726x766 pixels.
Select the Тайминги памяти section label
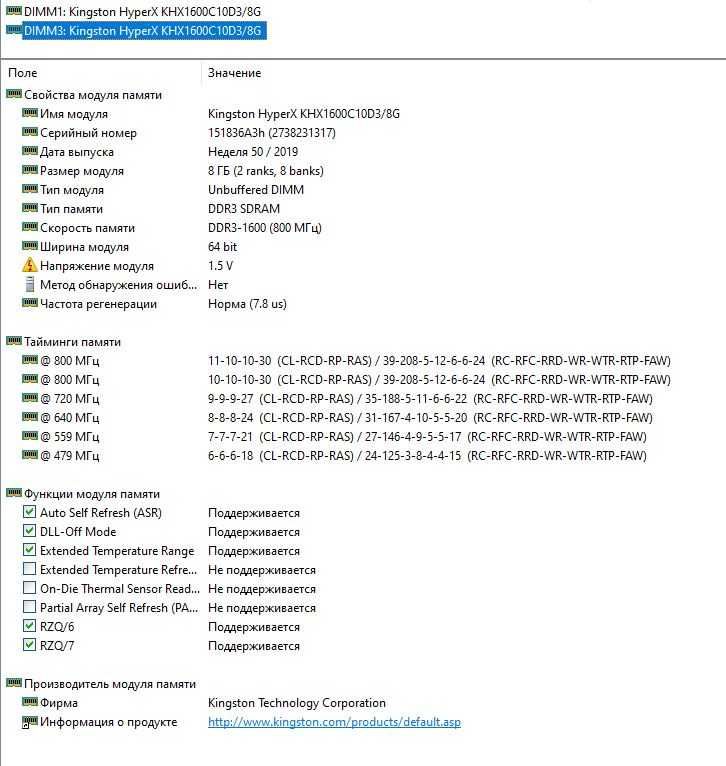(72, 342)
